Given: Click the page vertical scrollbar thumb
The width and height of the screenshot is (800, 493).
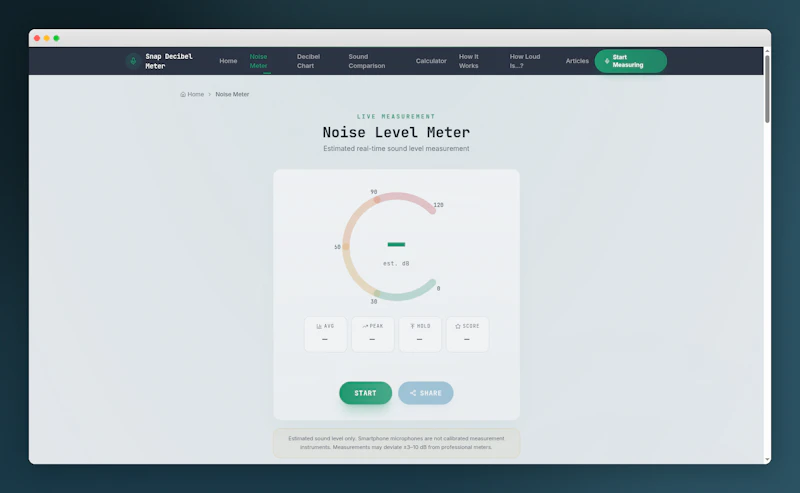Looking at the screenshot, I should 767,89.
